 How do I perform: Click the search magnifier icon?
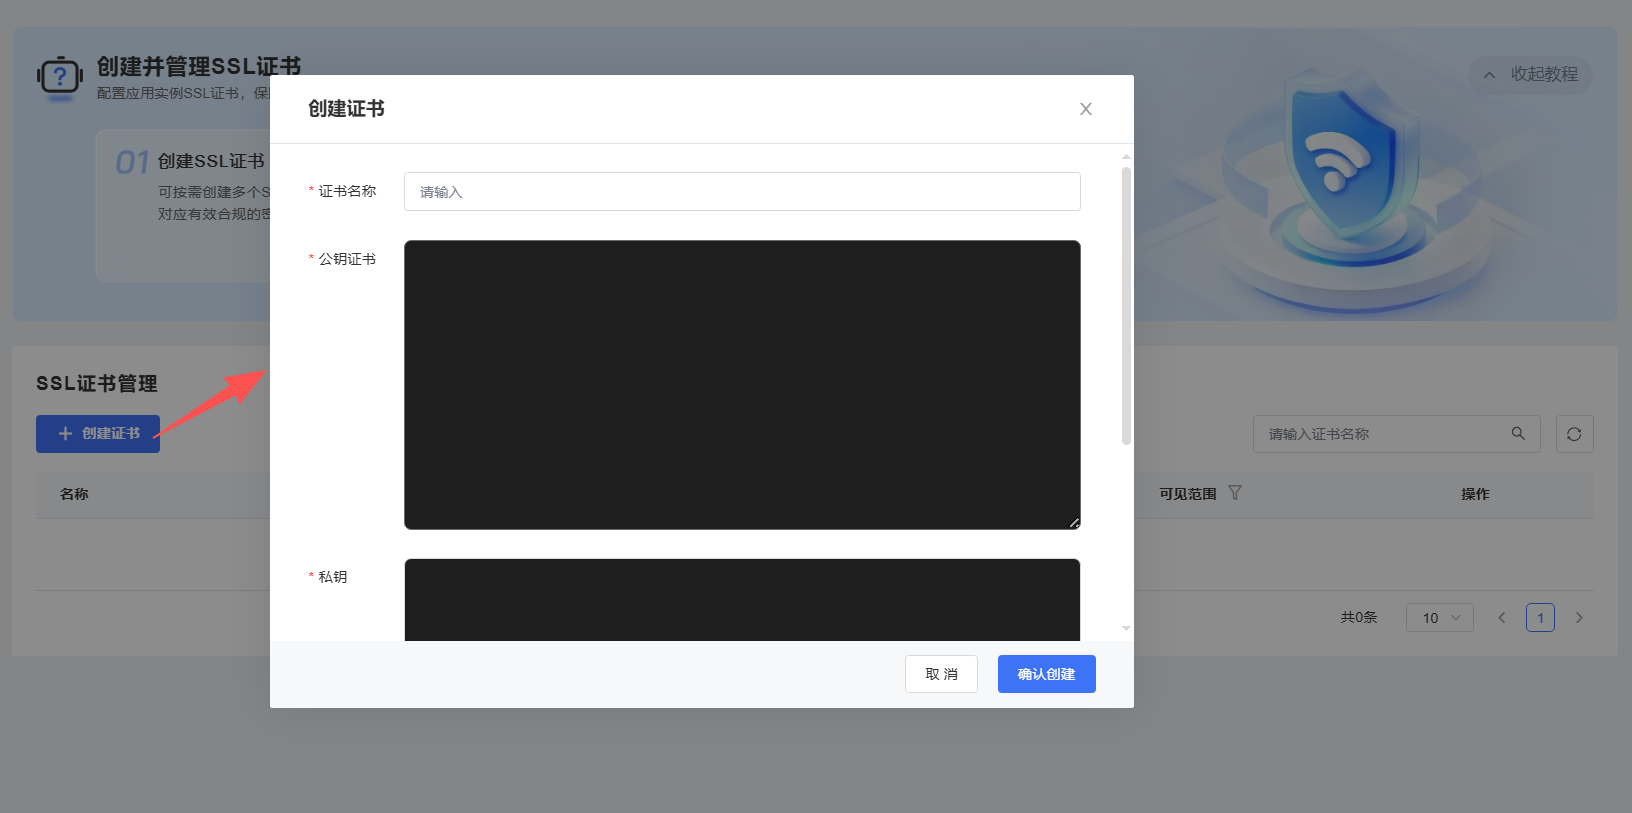pos(1518,434)
